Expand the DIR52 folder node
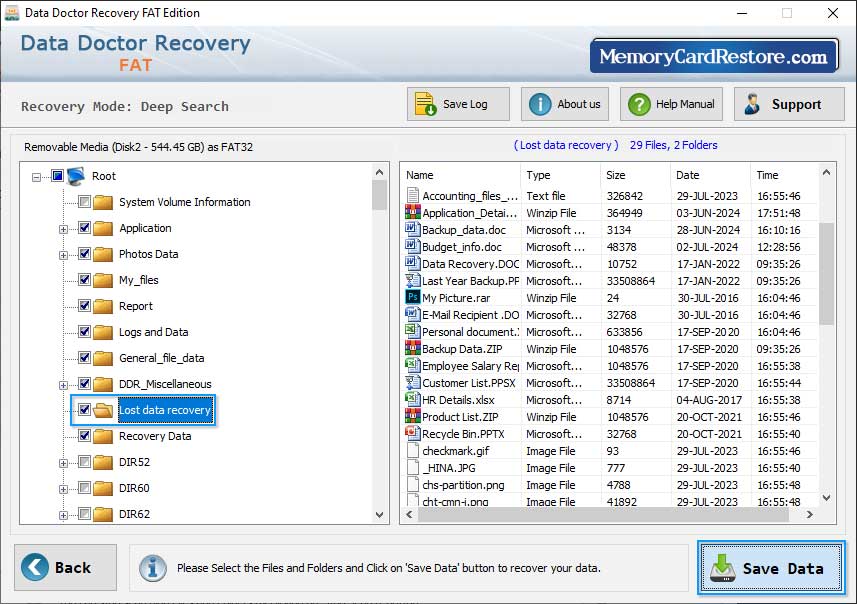Image resolution: width=857 pixels, height=604 pixels. tap(63, 464)
